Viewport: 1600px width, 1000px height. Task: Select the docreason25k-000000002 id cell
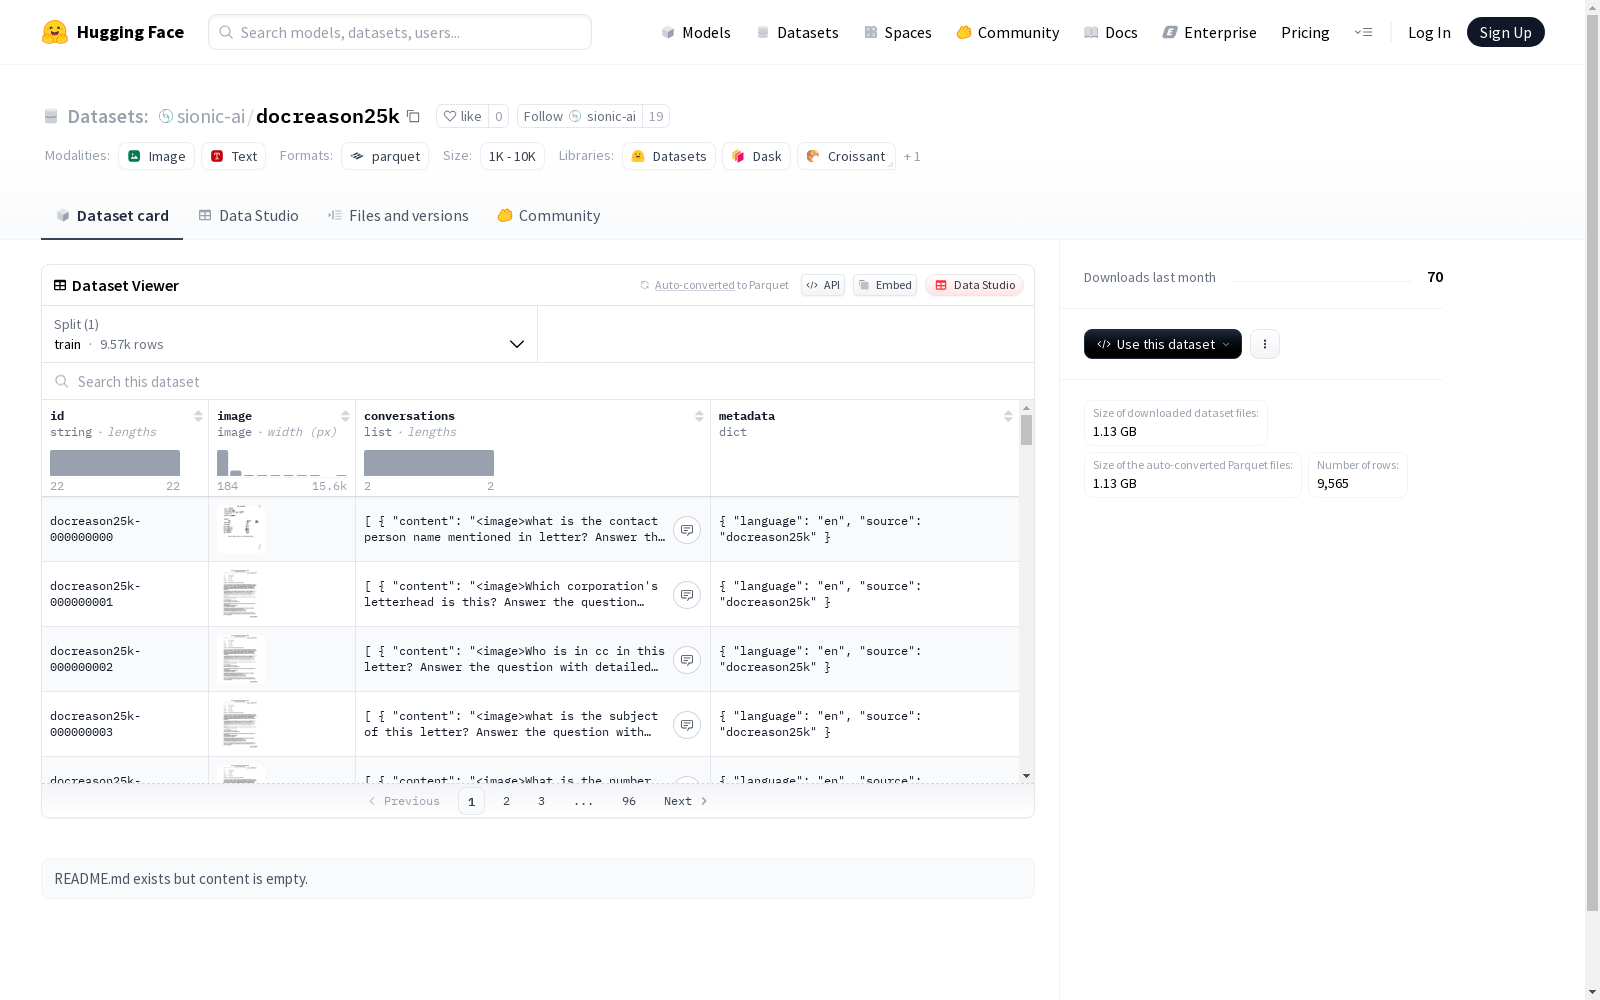pos(125,659)
